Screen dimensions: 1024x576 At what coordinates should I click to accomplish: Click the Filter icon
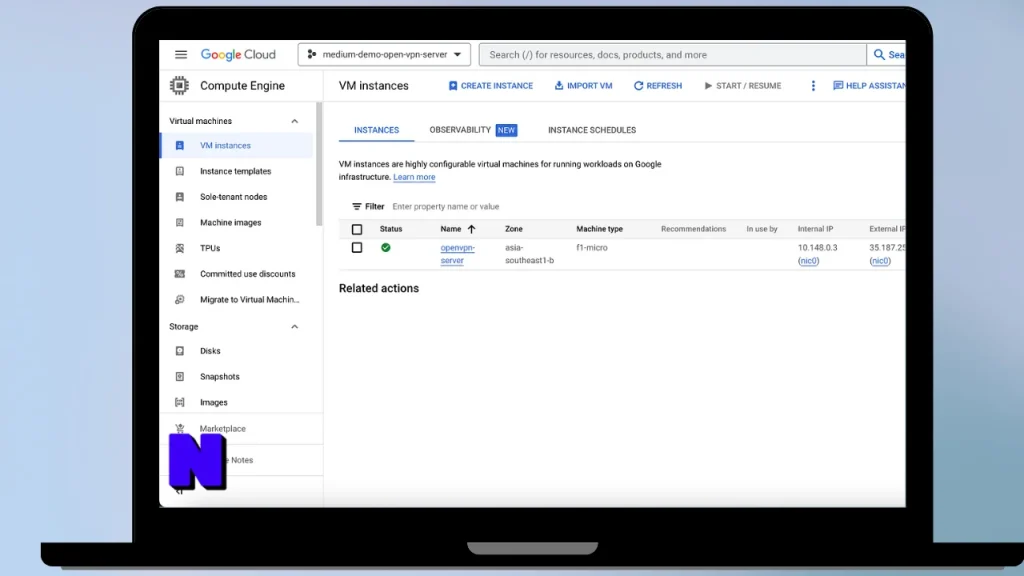click(x=357, y=206)
